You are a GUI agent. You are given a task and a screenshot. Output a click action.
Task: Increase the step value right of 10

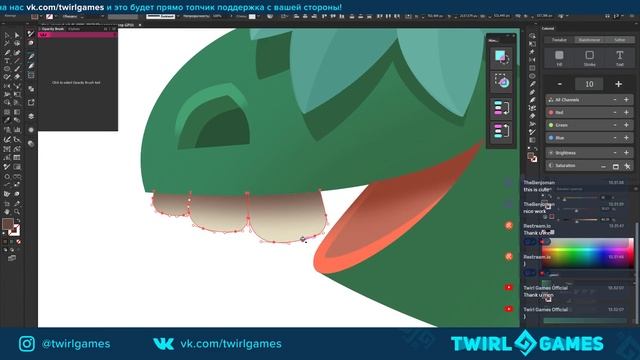(x=618, y=84)
